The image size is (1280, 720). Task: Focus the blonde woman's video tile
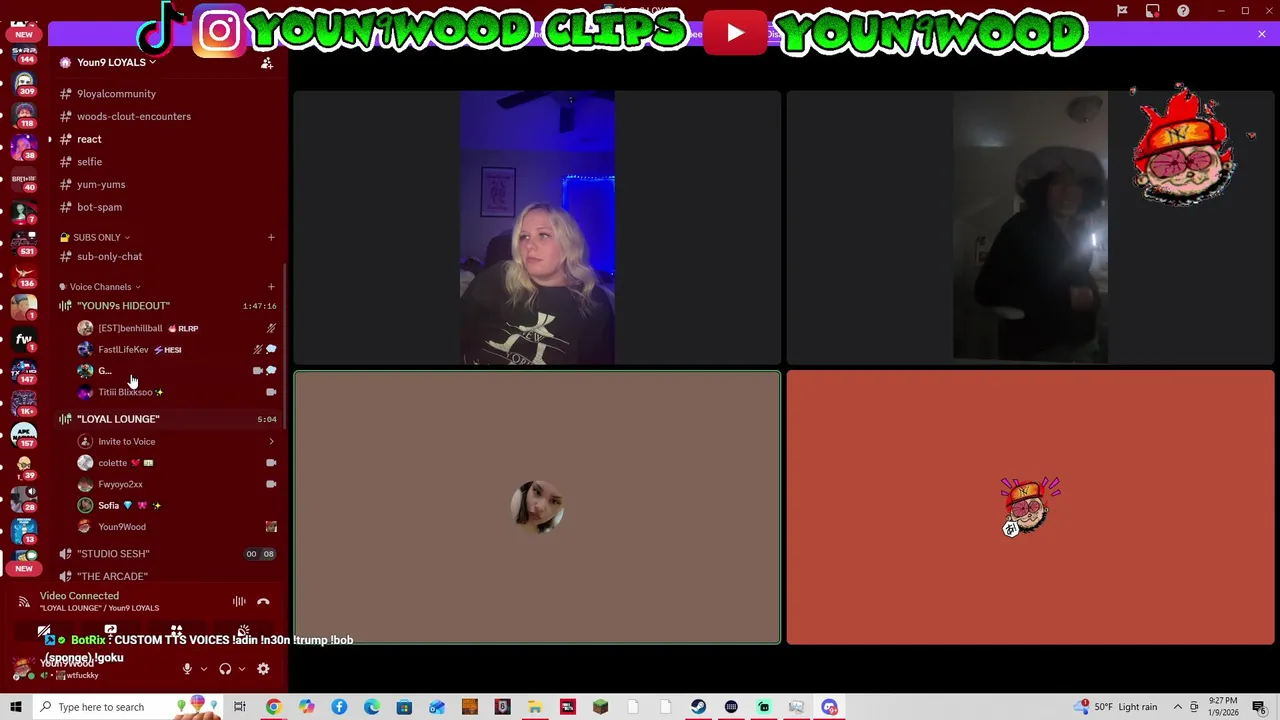(x=537, y=228)
